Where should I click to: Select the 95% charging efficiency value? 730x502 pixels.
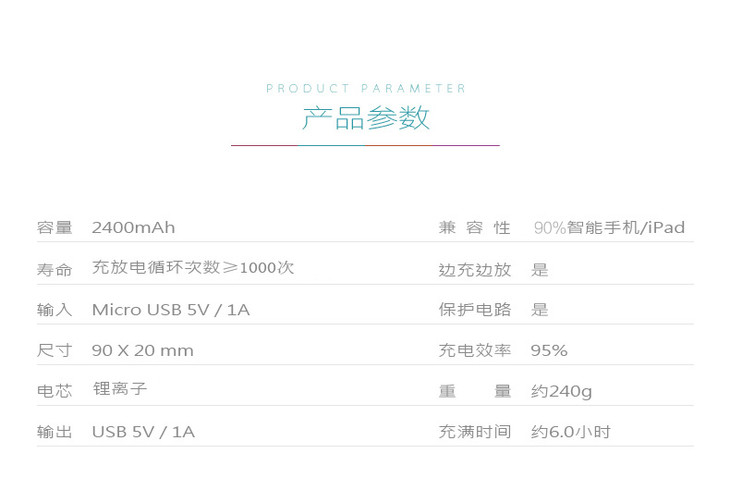(549, 351)
